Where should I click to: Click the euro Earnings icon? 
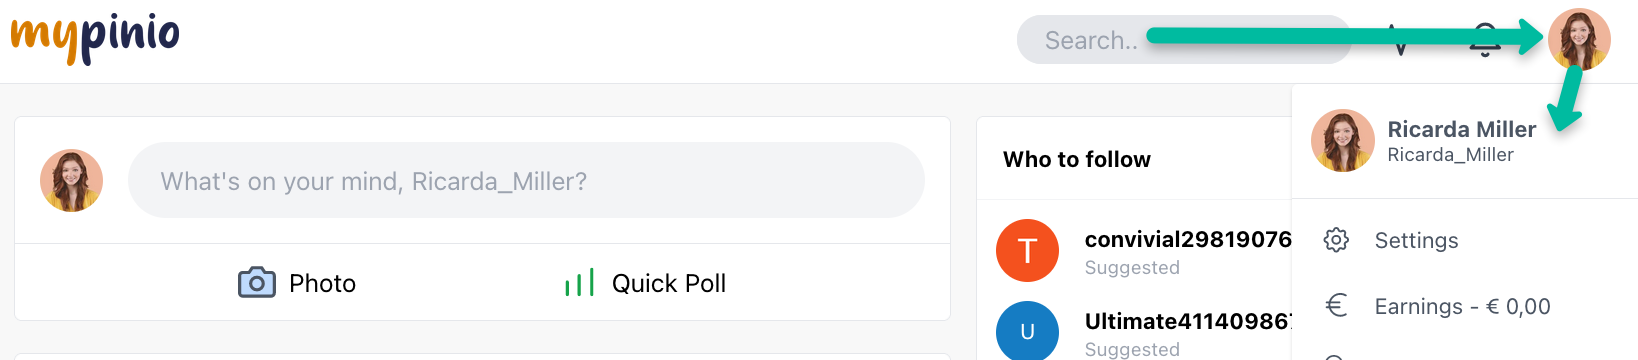[1336, 305]
